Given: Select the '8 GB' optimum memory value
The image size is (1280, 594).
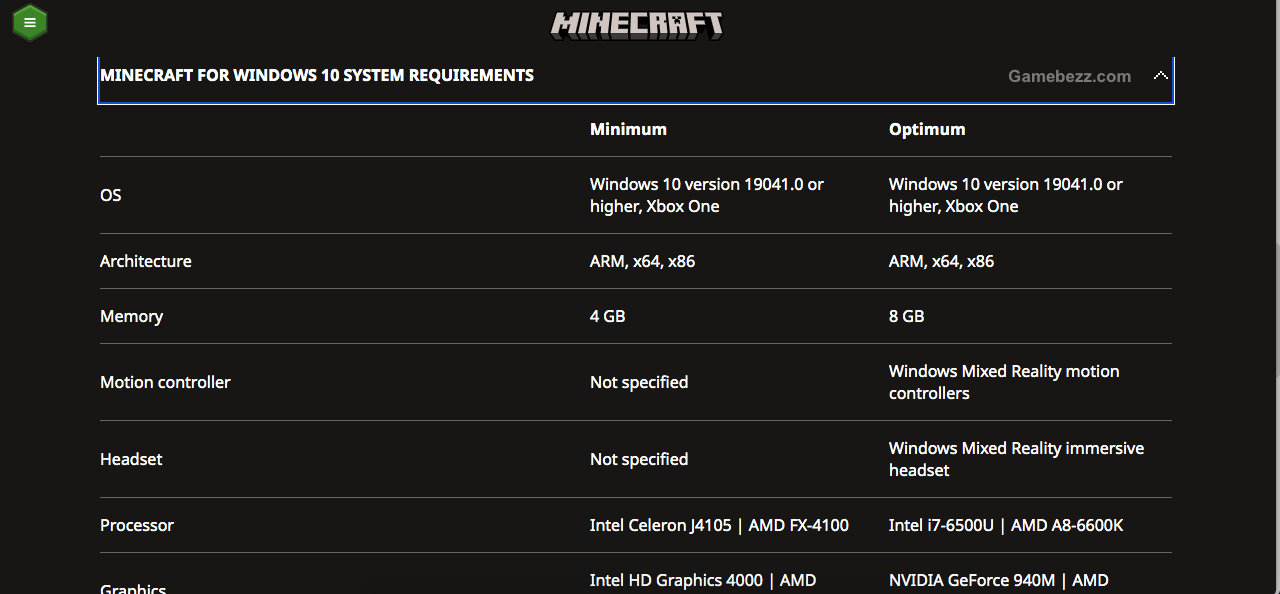Looking at the screenshot, I should coord(906,316).
